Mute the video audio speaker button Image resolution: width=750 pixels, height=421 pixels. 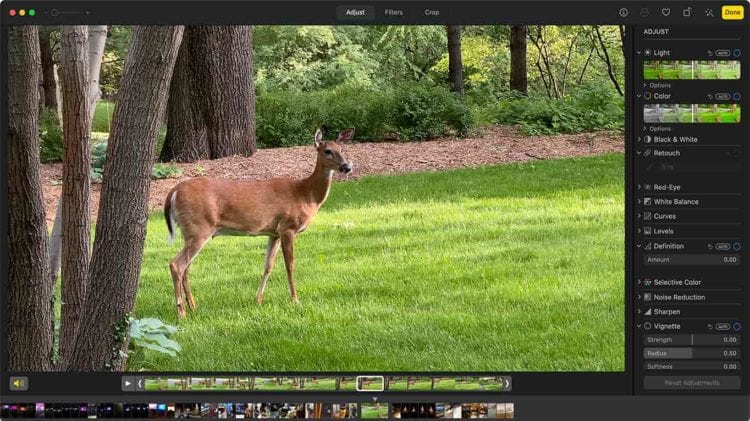coord(19,383)
